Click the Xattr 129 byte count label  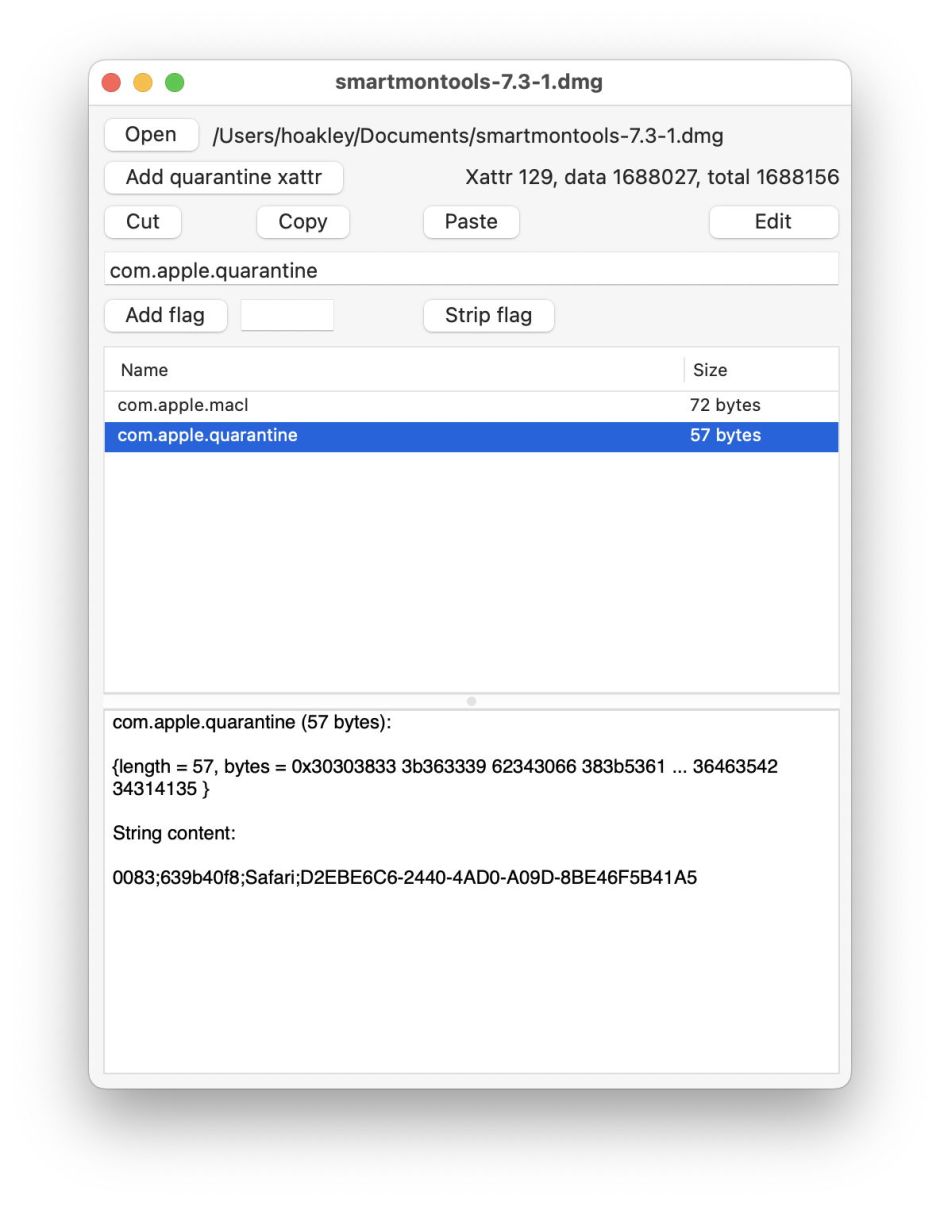point(651,177)
